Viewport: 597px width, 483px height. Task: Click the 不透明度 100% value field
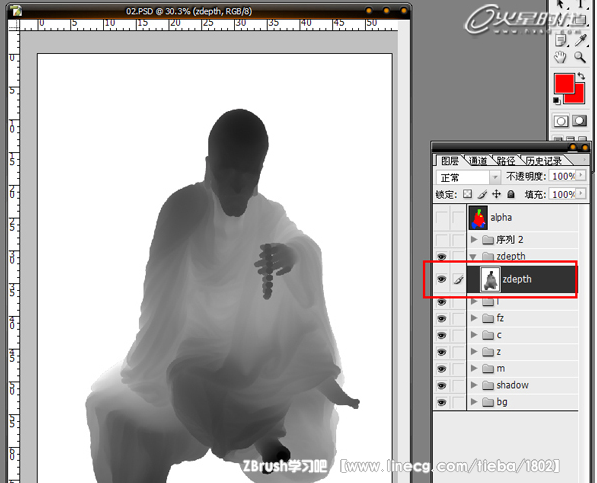(x=563, y=176)
